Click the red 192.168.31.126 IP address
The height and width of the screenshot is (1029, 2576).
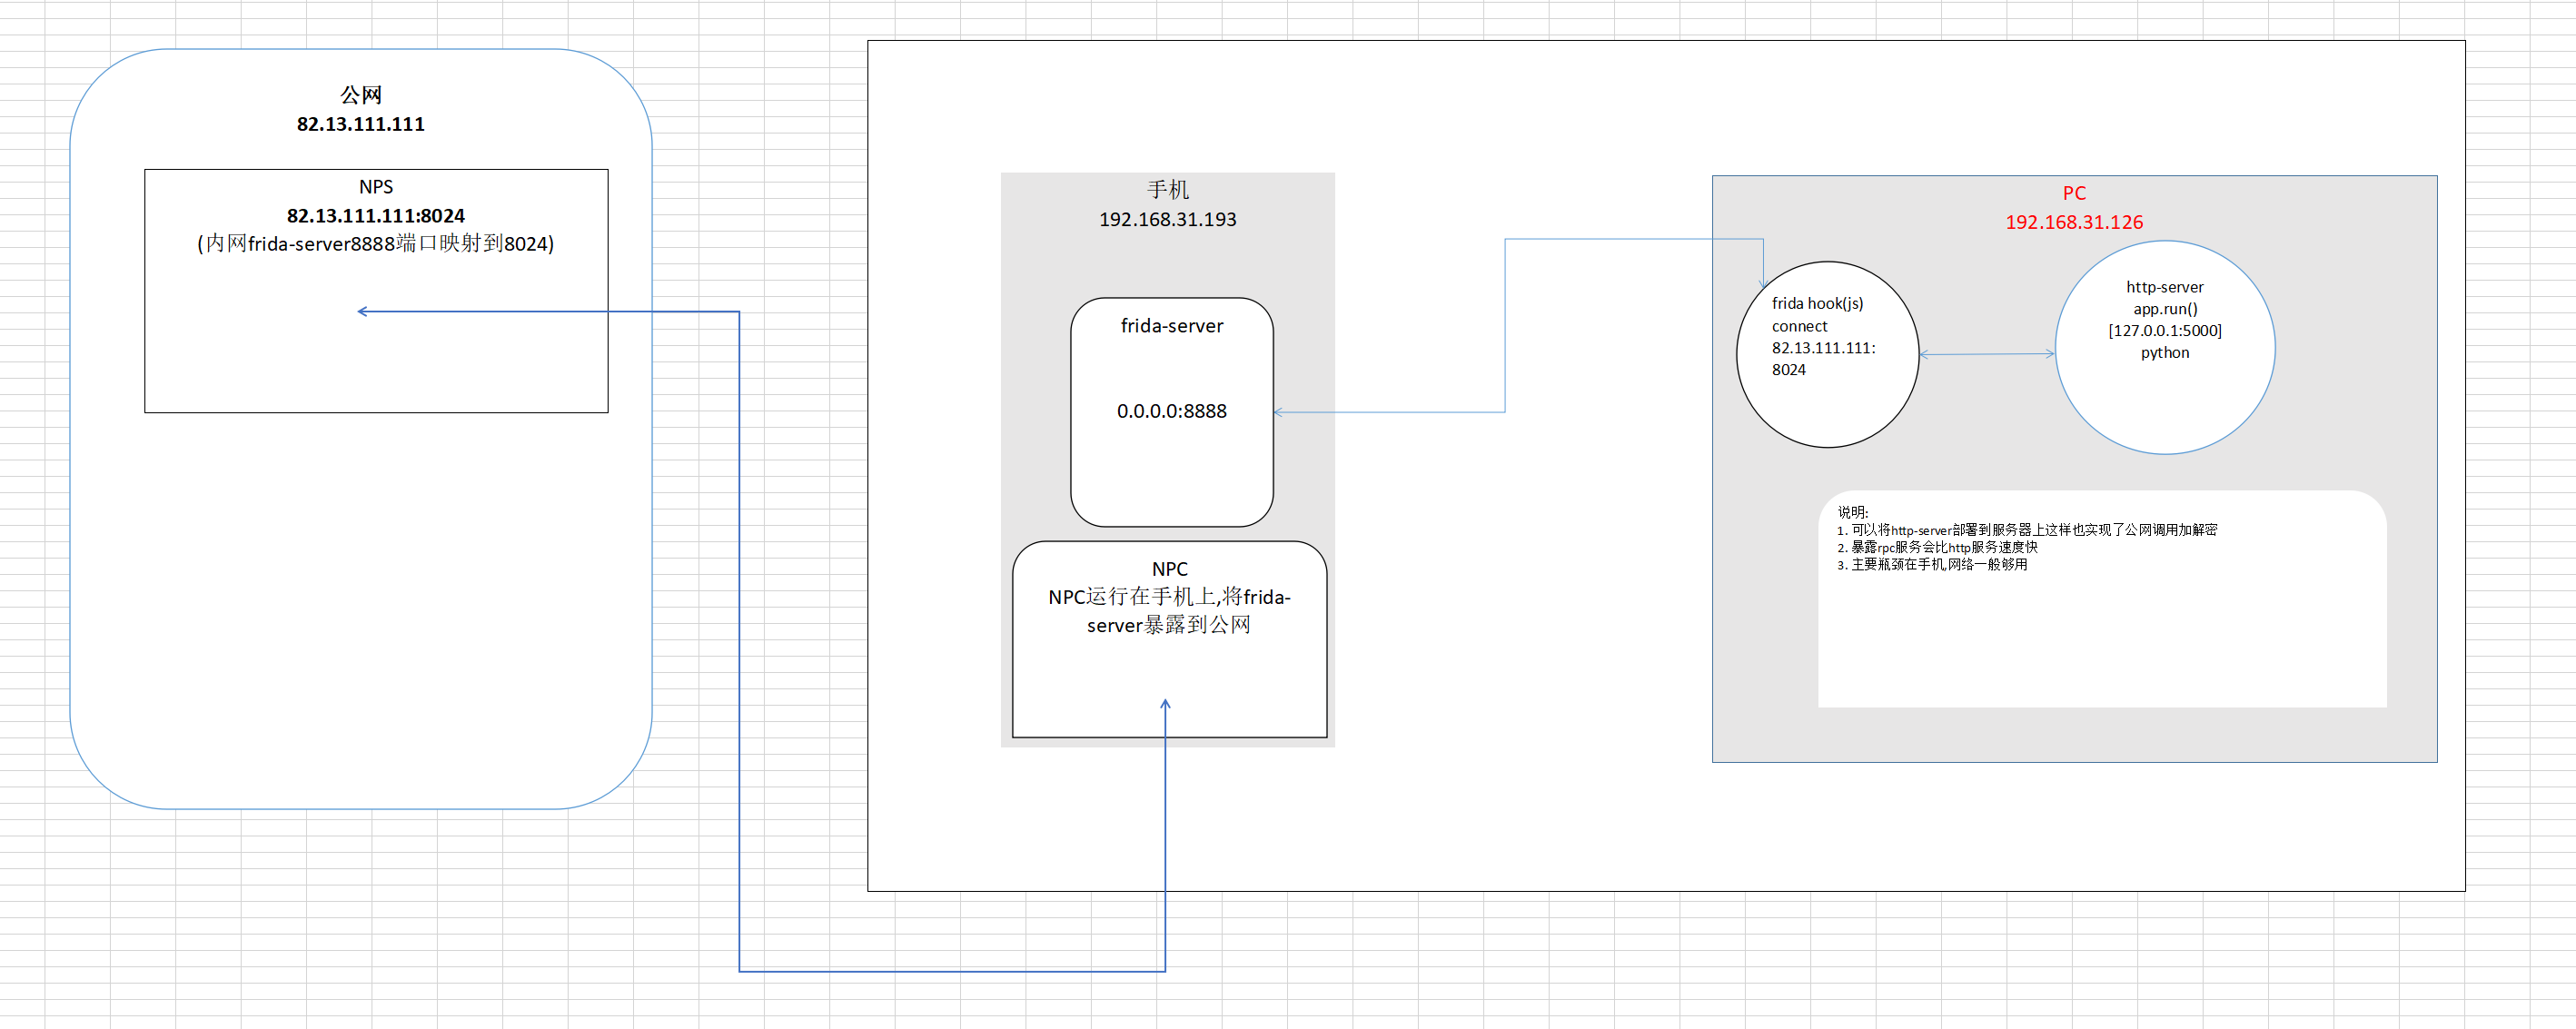pos(2074,222)
